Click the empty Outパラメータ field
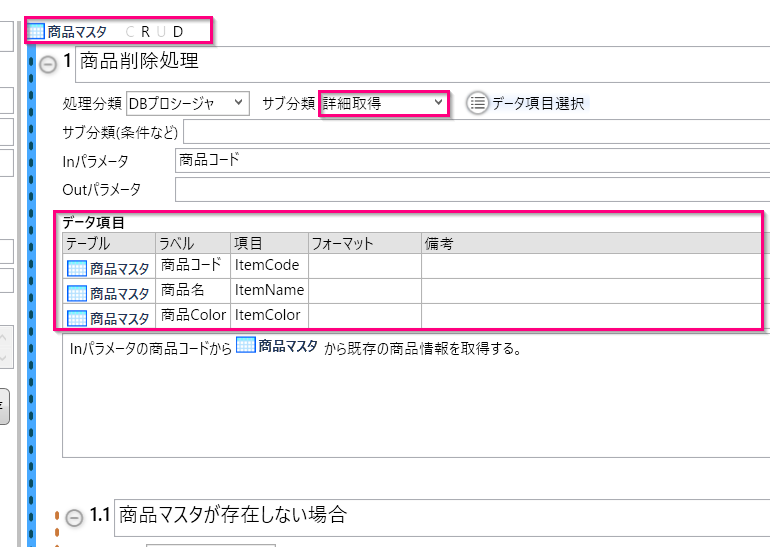The width and height of the screenshot is (770, 547). point(470,189)
